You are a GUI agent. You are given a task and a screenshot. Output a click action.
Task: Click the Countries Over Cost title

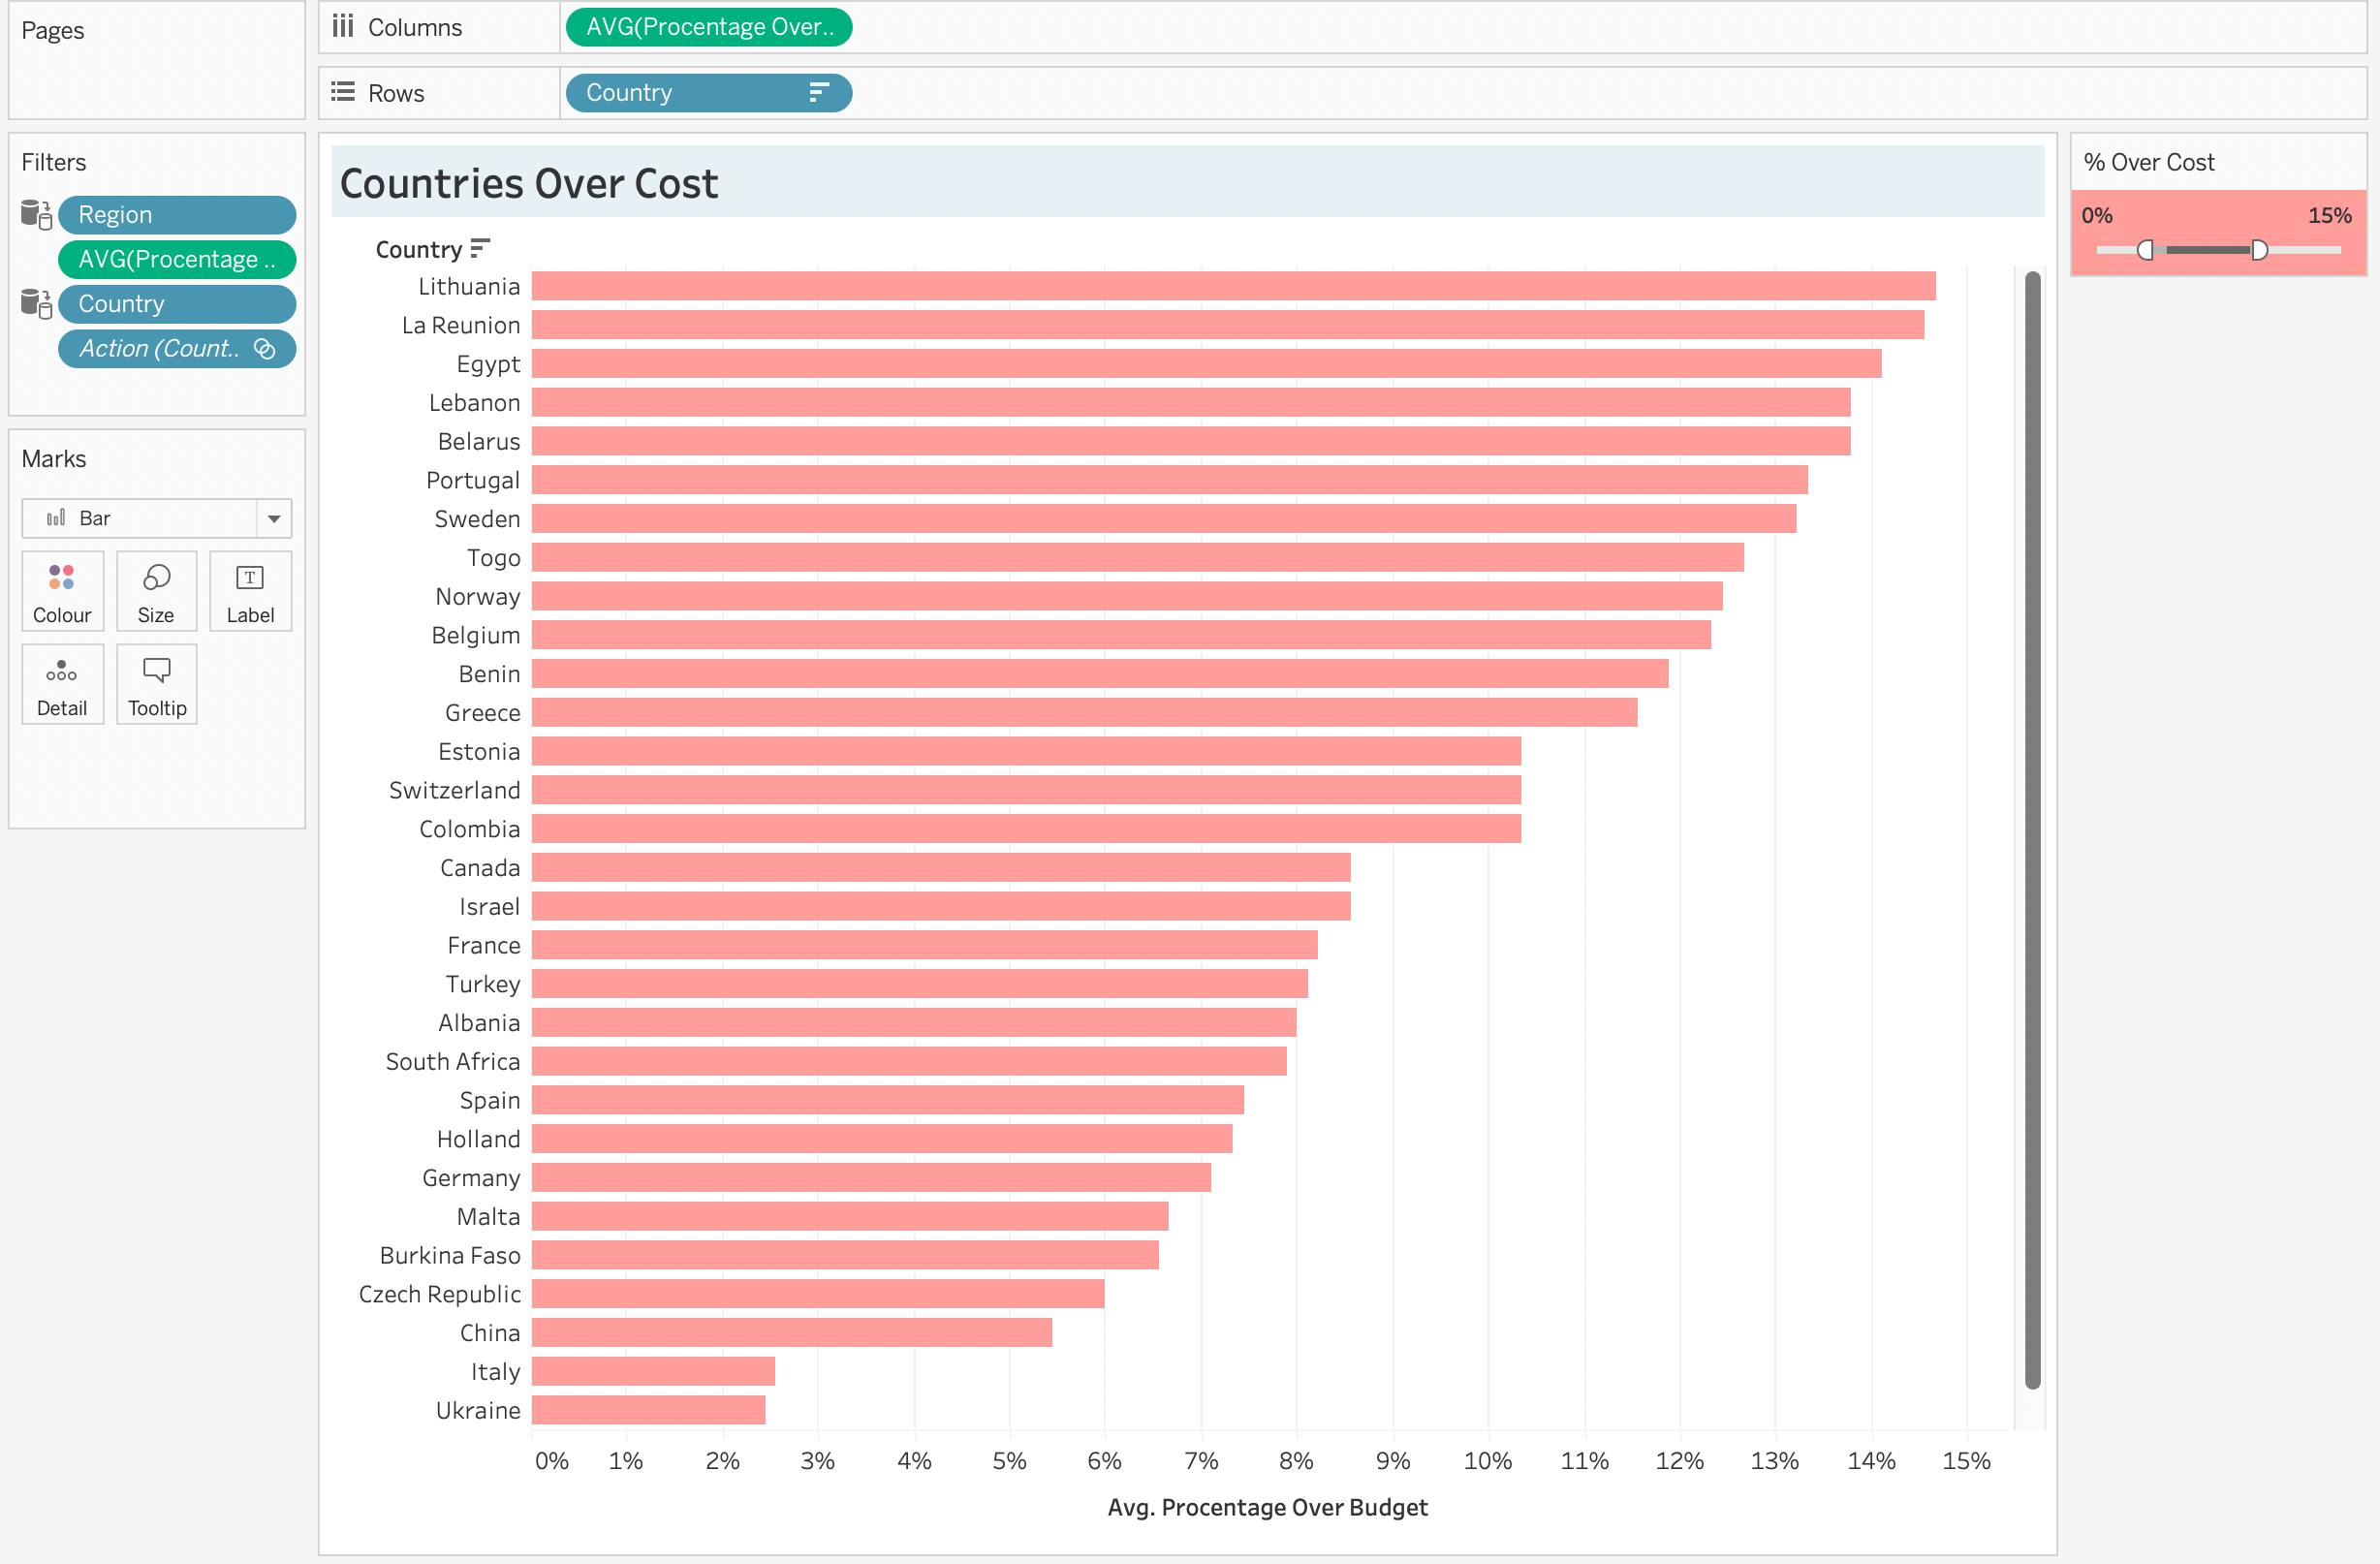(529, 183)
